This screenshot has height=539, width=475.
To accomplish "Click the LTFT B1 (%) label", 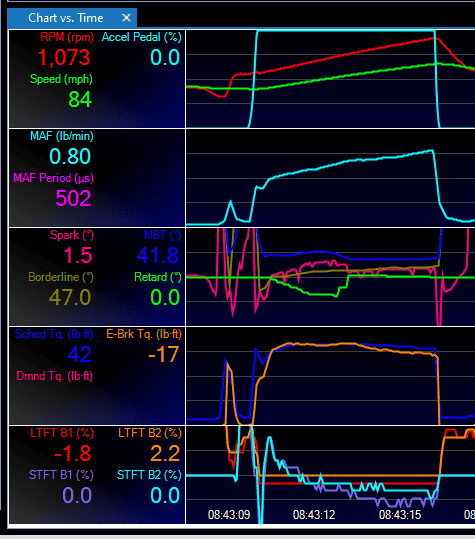I will pos(62,433).
